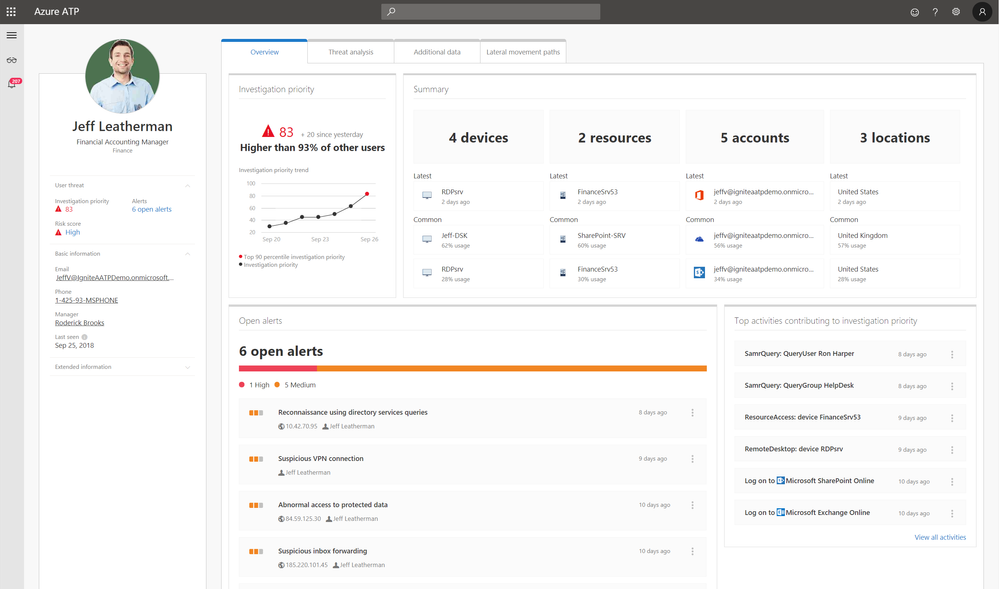999x589 pixels.
Task: Click the phone number 1-425-93-MSPHONE
Action: (86, 300)
